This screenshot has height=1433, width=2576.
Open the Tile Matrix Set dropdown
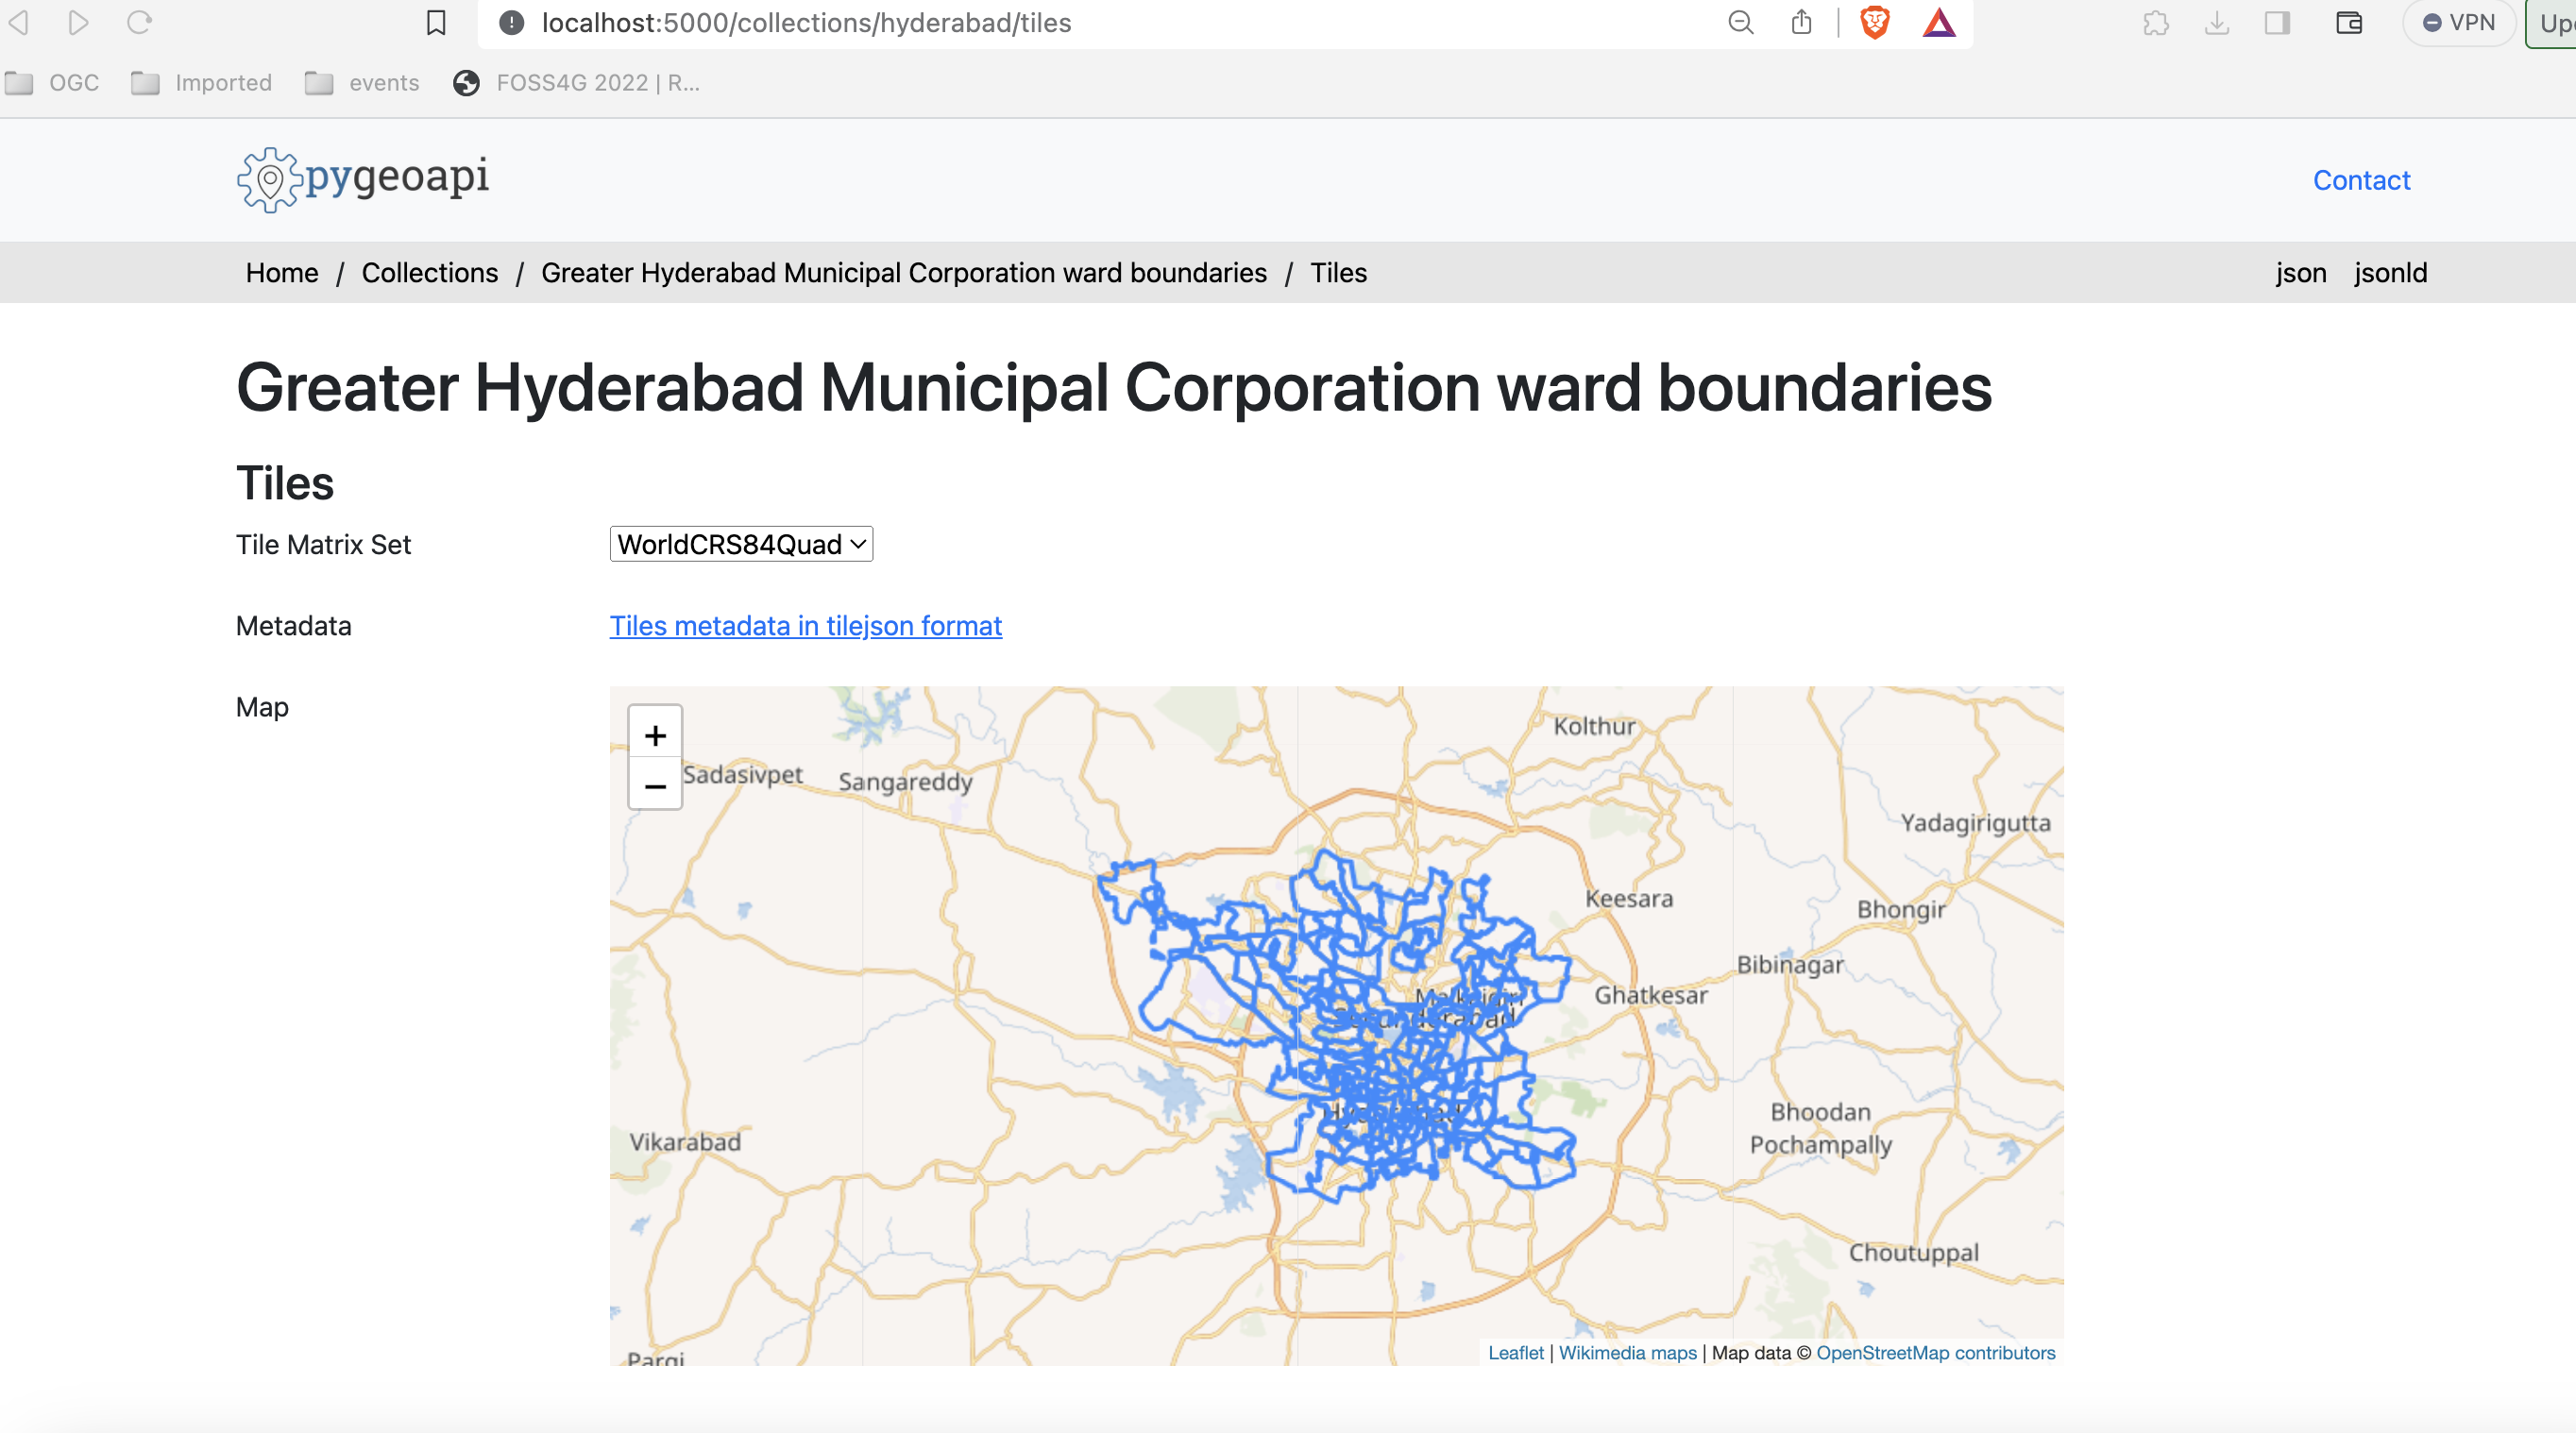point(741,544)
